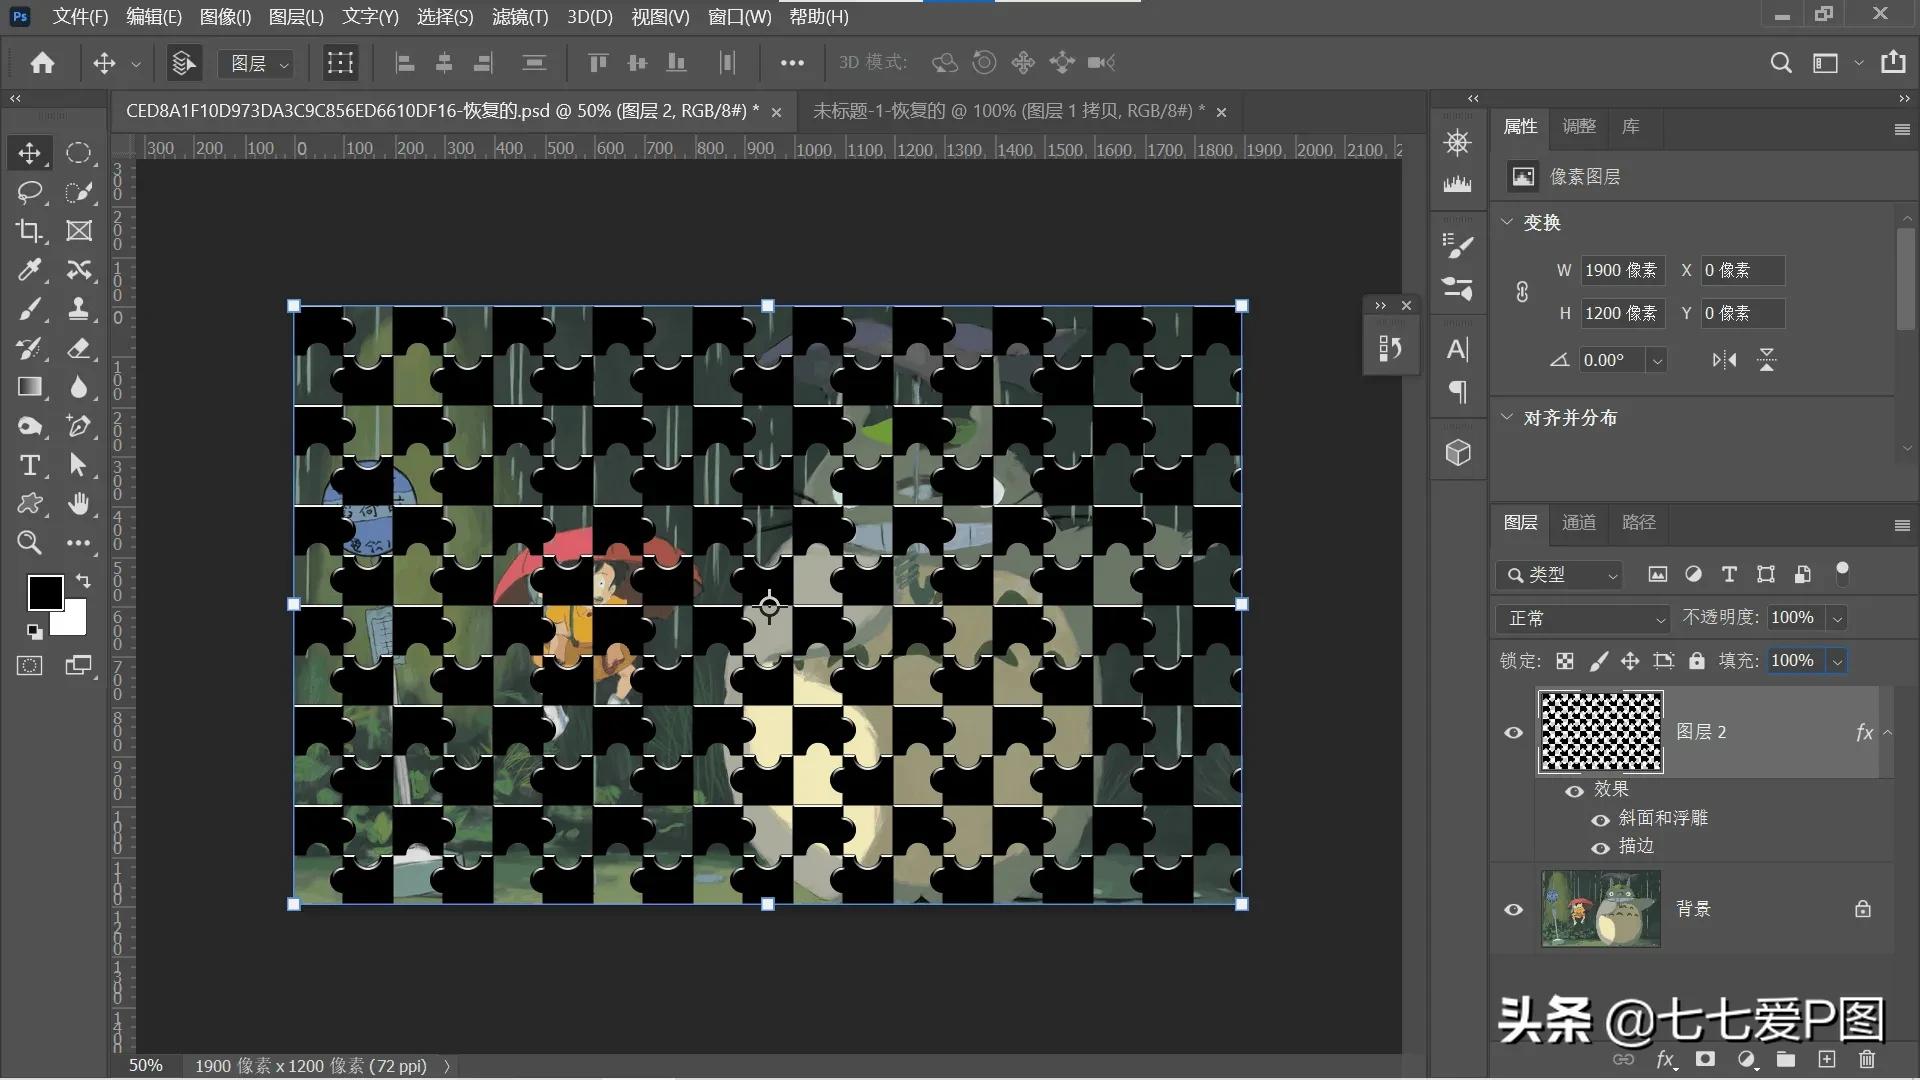This screenshot has height=1080, width=1920.
Task: Select the Horizontal Type tool
Action: pyautogui.click(x=29, y=465)
